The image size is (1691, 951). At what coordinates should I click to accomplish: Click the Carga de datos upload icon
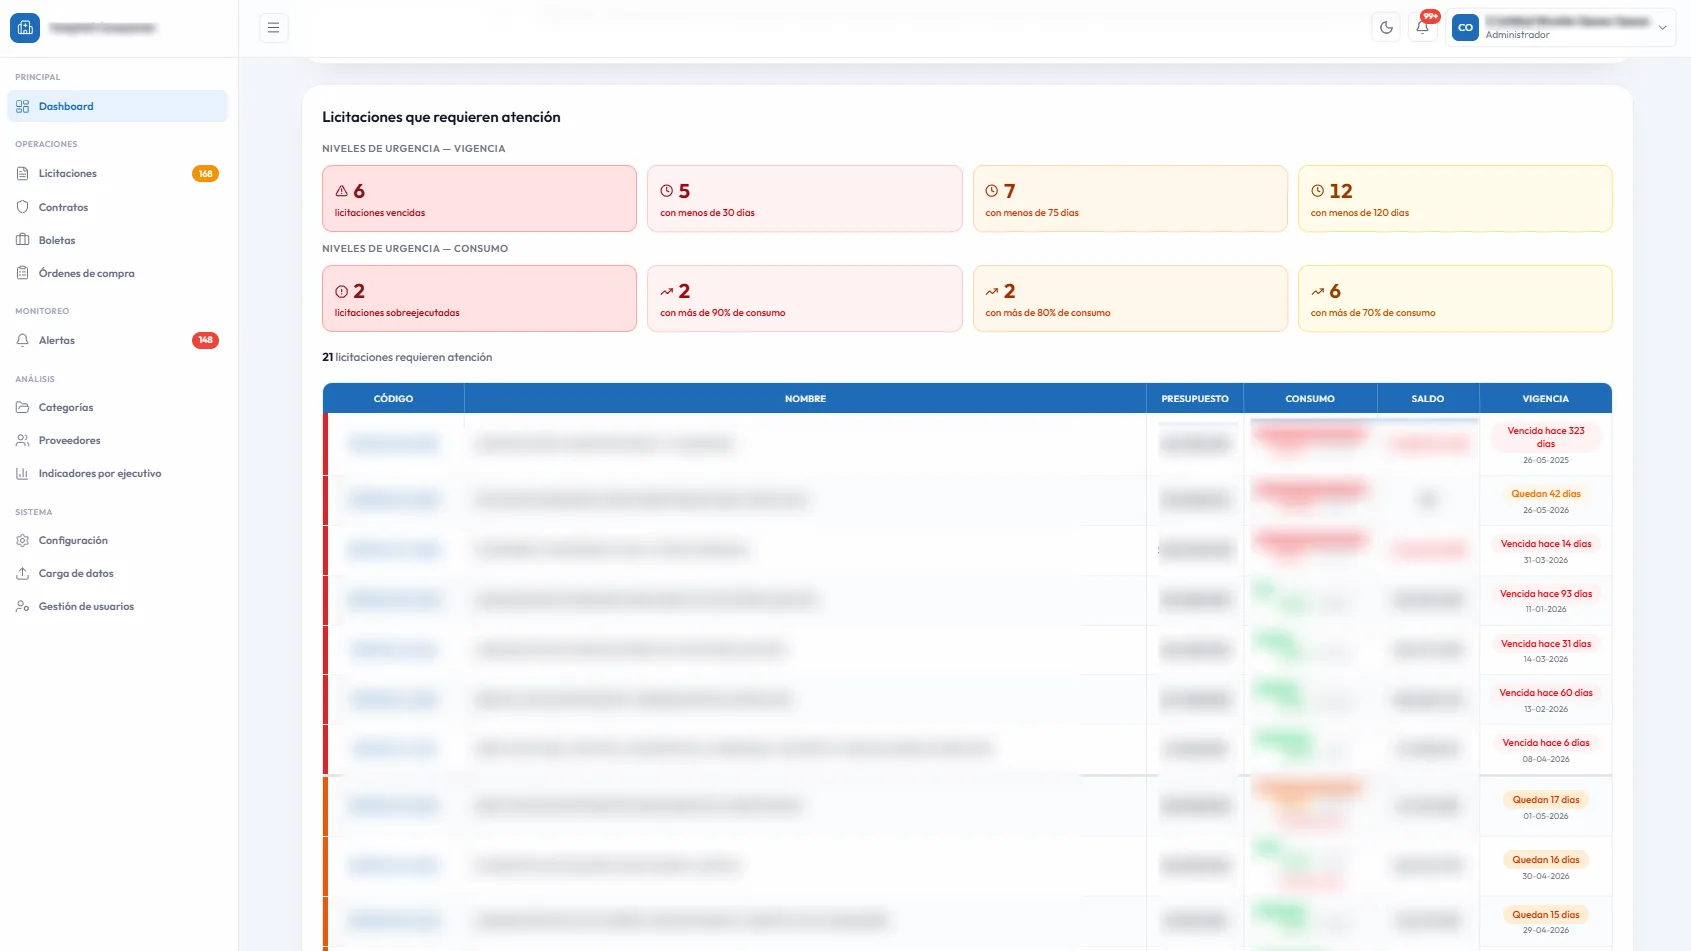point(22,573)
